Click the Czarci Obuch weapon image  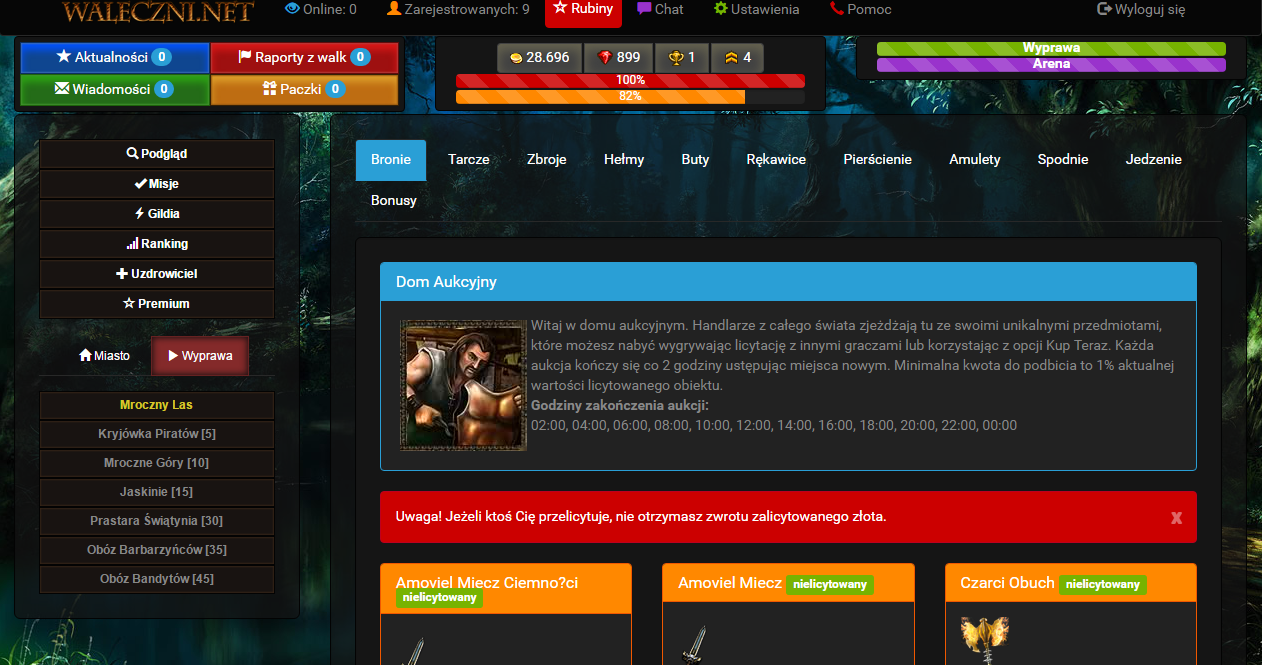[x=983, y=640]
